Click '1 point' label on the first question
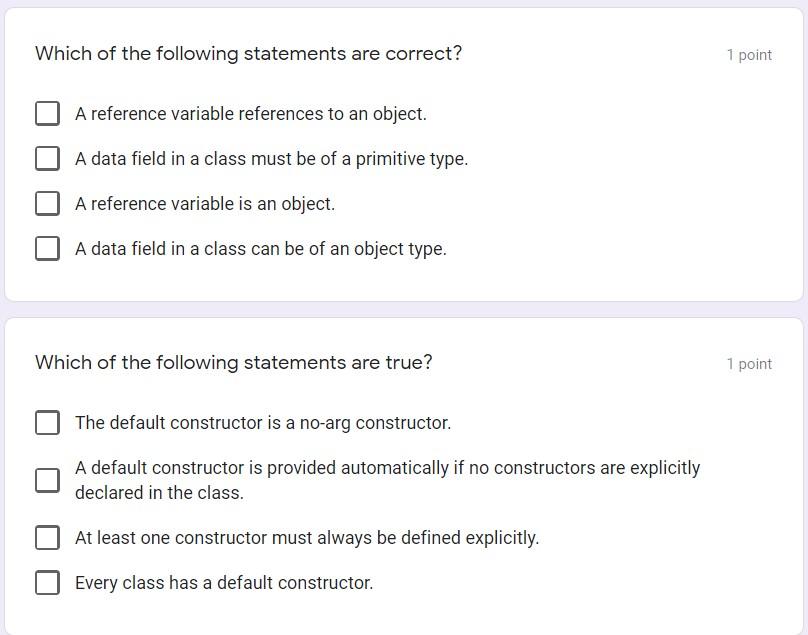808x635 pixels. (749, 55)
